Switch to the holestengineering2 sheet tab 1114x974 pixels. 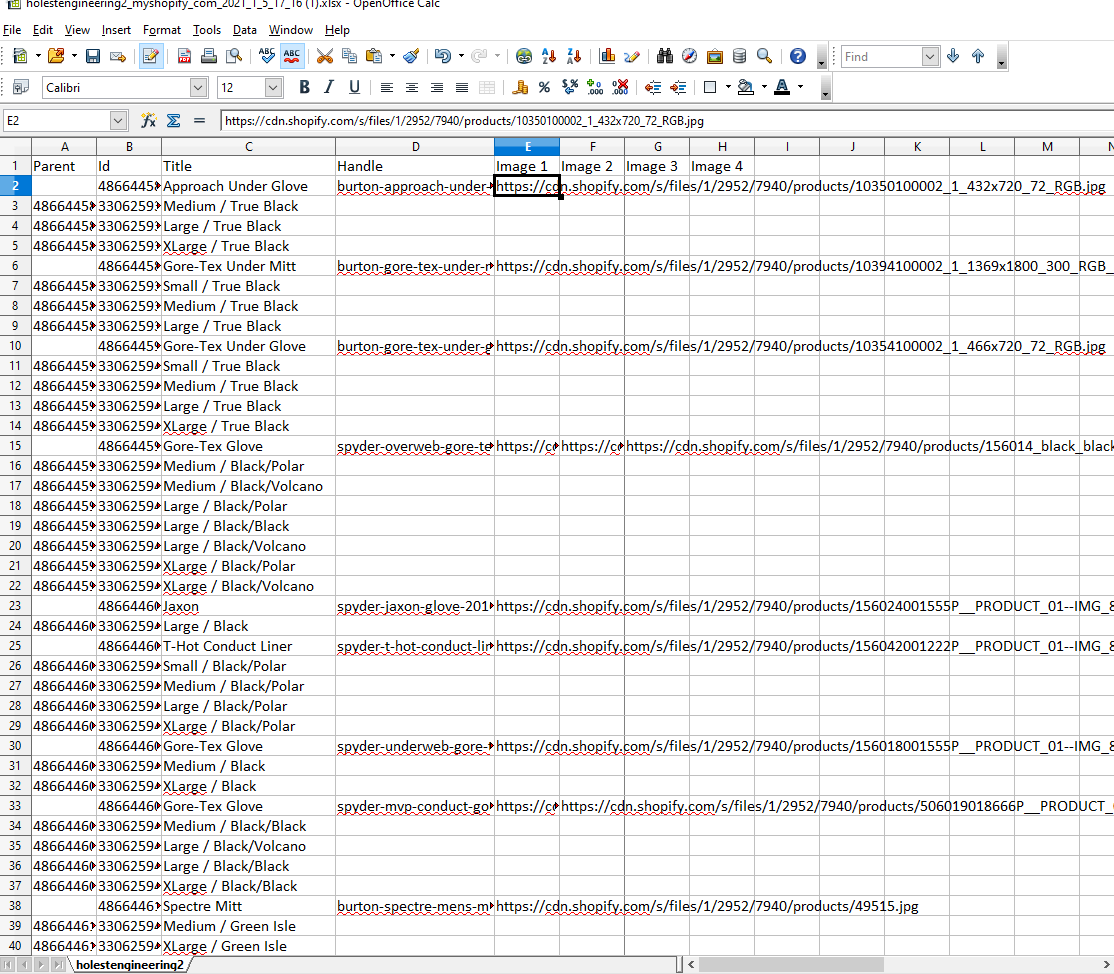[129, 965]
